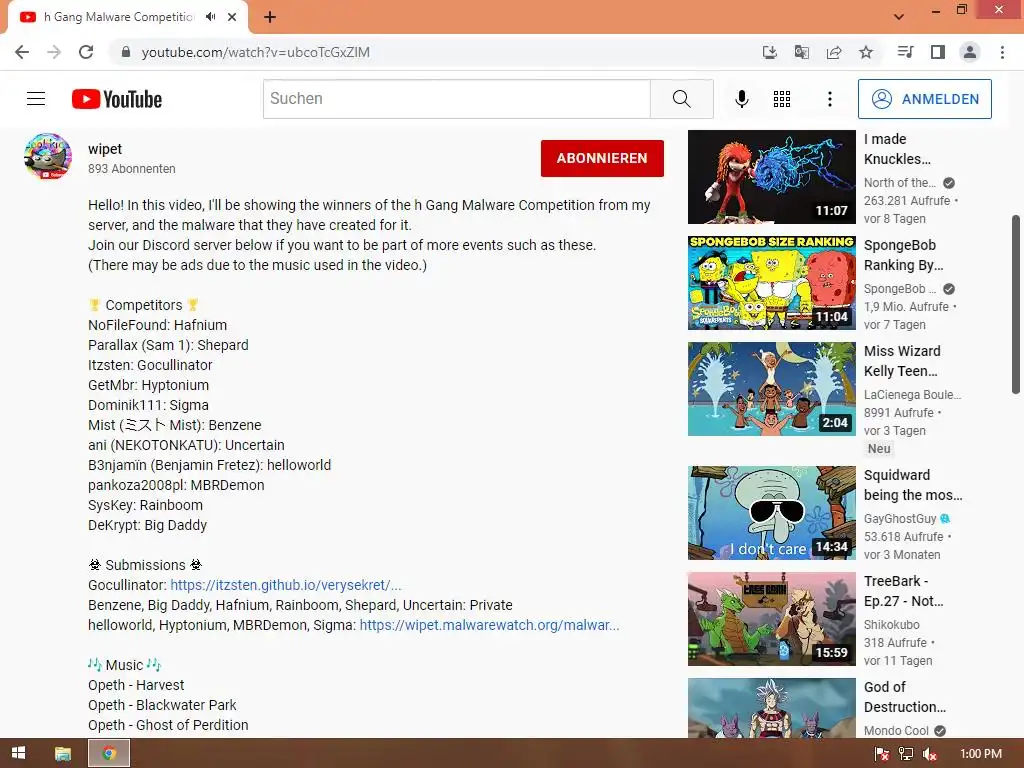Open File Explorer from the taskbar
The image size is (1024, 768).
point(63,753)
